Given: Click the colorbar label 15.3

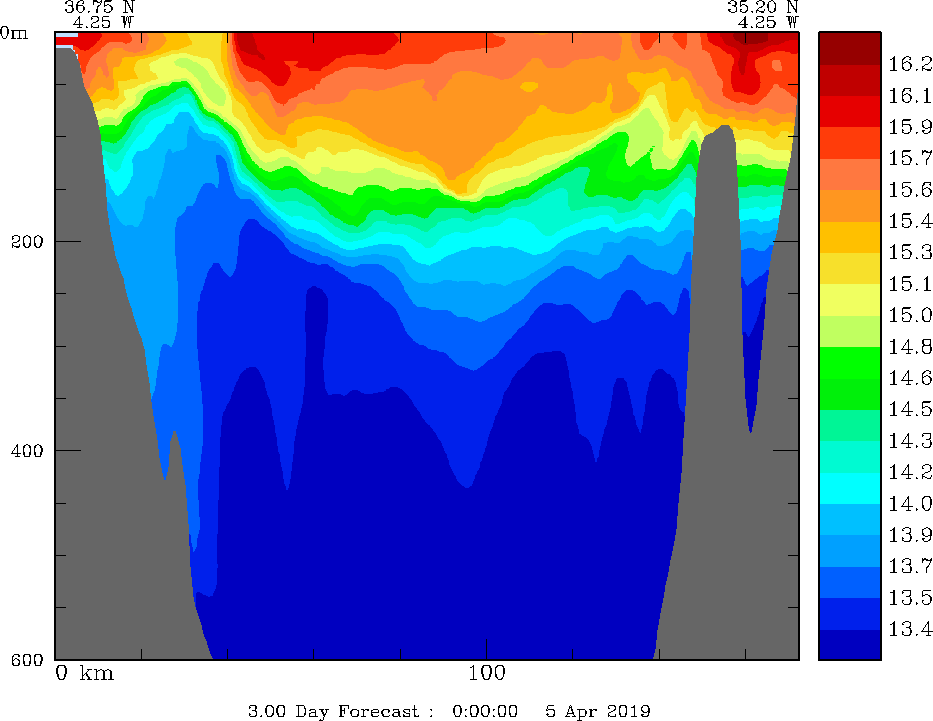Looking at the screenshot, I should tap(910, 252).
